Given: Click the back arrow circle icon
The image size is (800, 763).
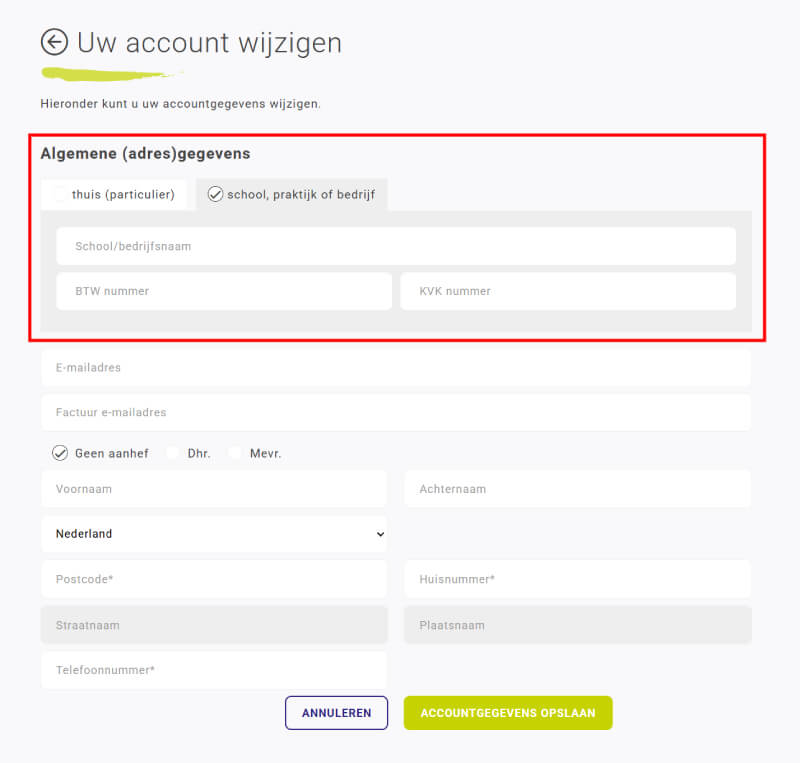Looking at the screenshot, I should 54,42.
